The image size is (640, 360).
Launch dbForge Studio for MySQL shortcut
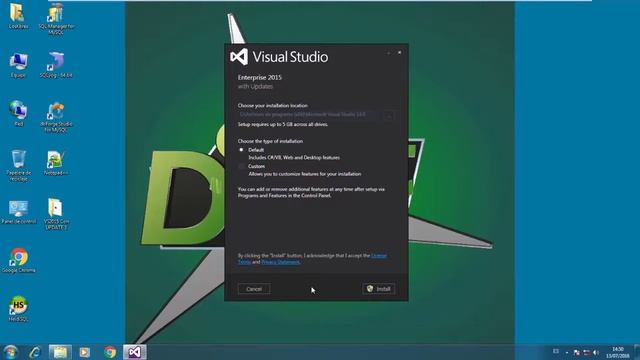click(x=56, y=117)
